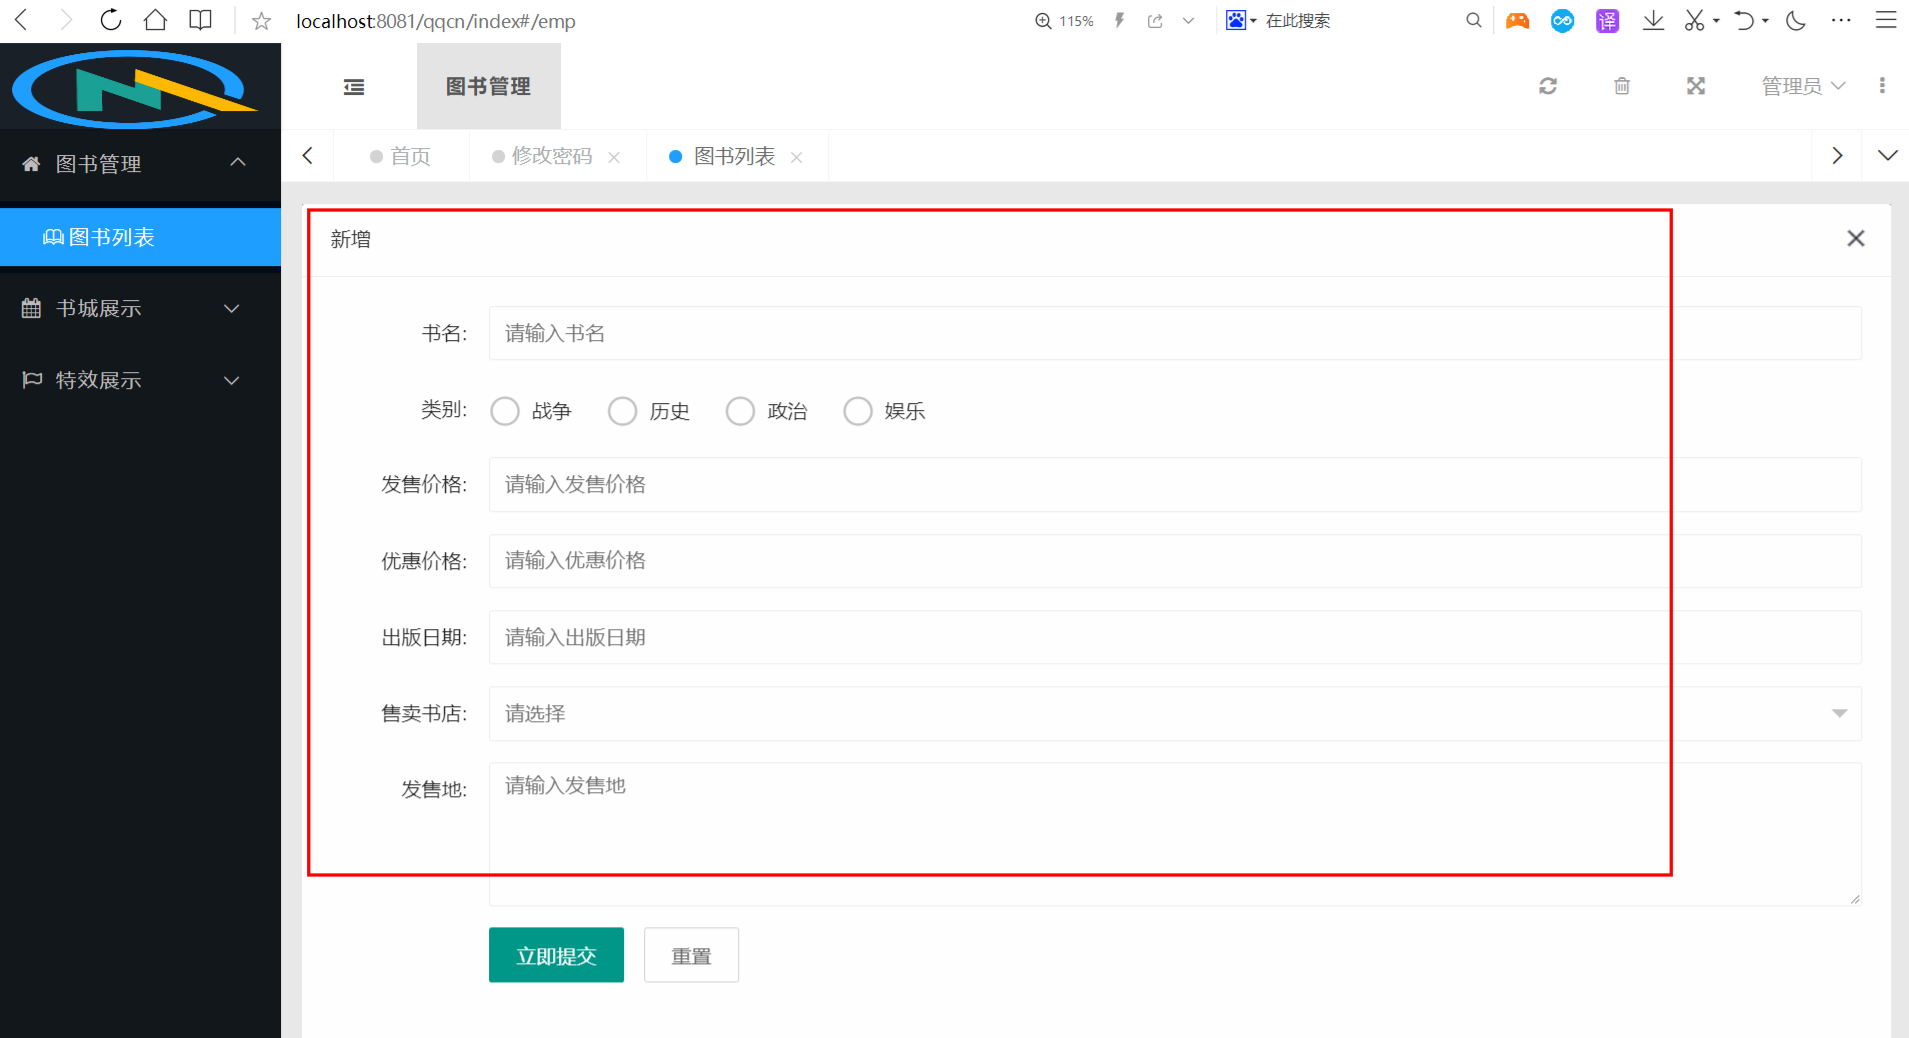This screenshot has height=1038, width=1909.
Task: Select 图书列表 in the sidebar
Action: (140, 237)
